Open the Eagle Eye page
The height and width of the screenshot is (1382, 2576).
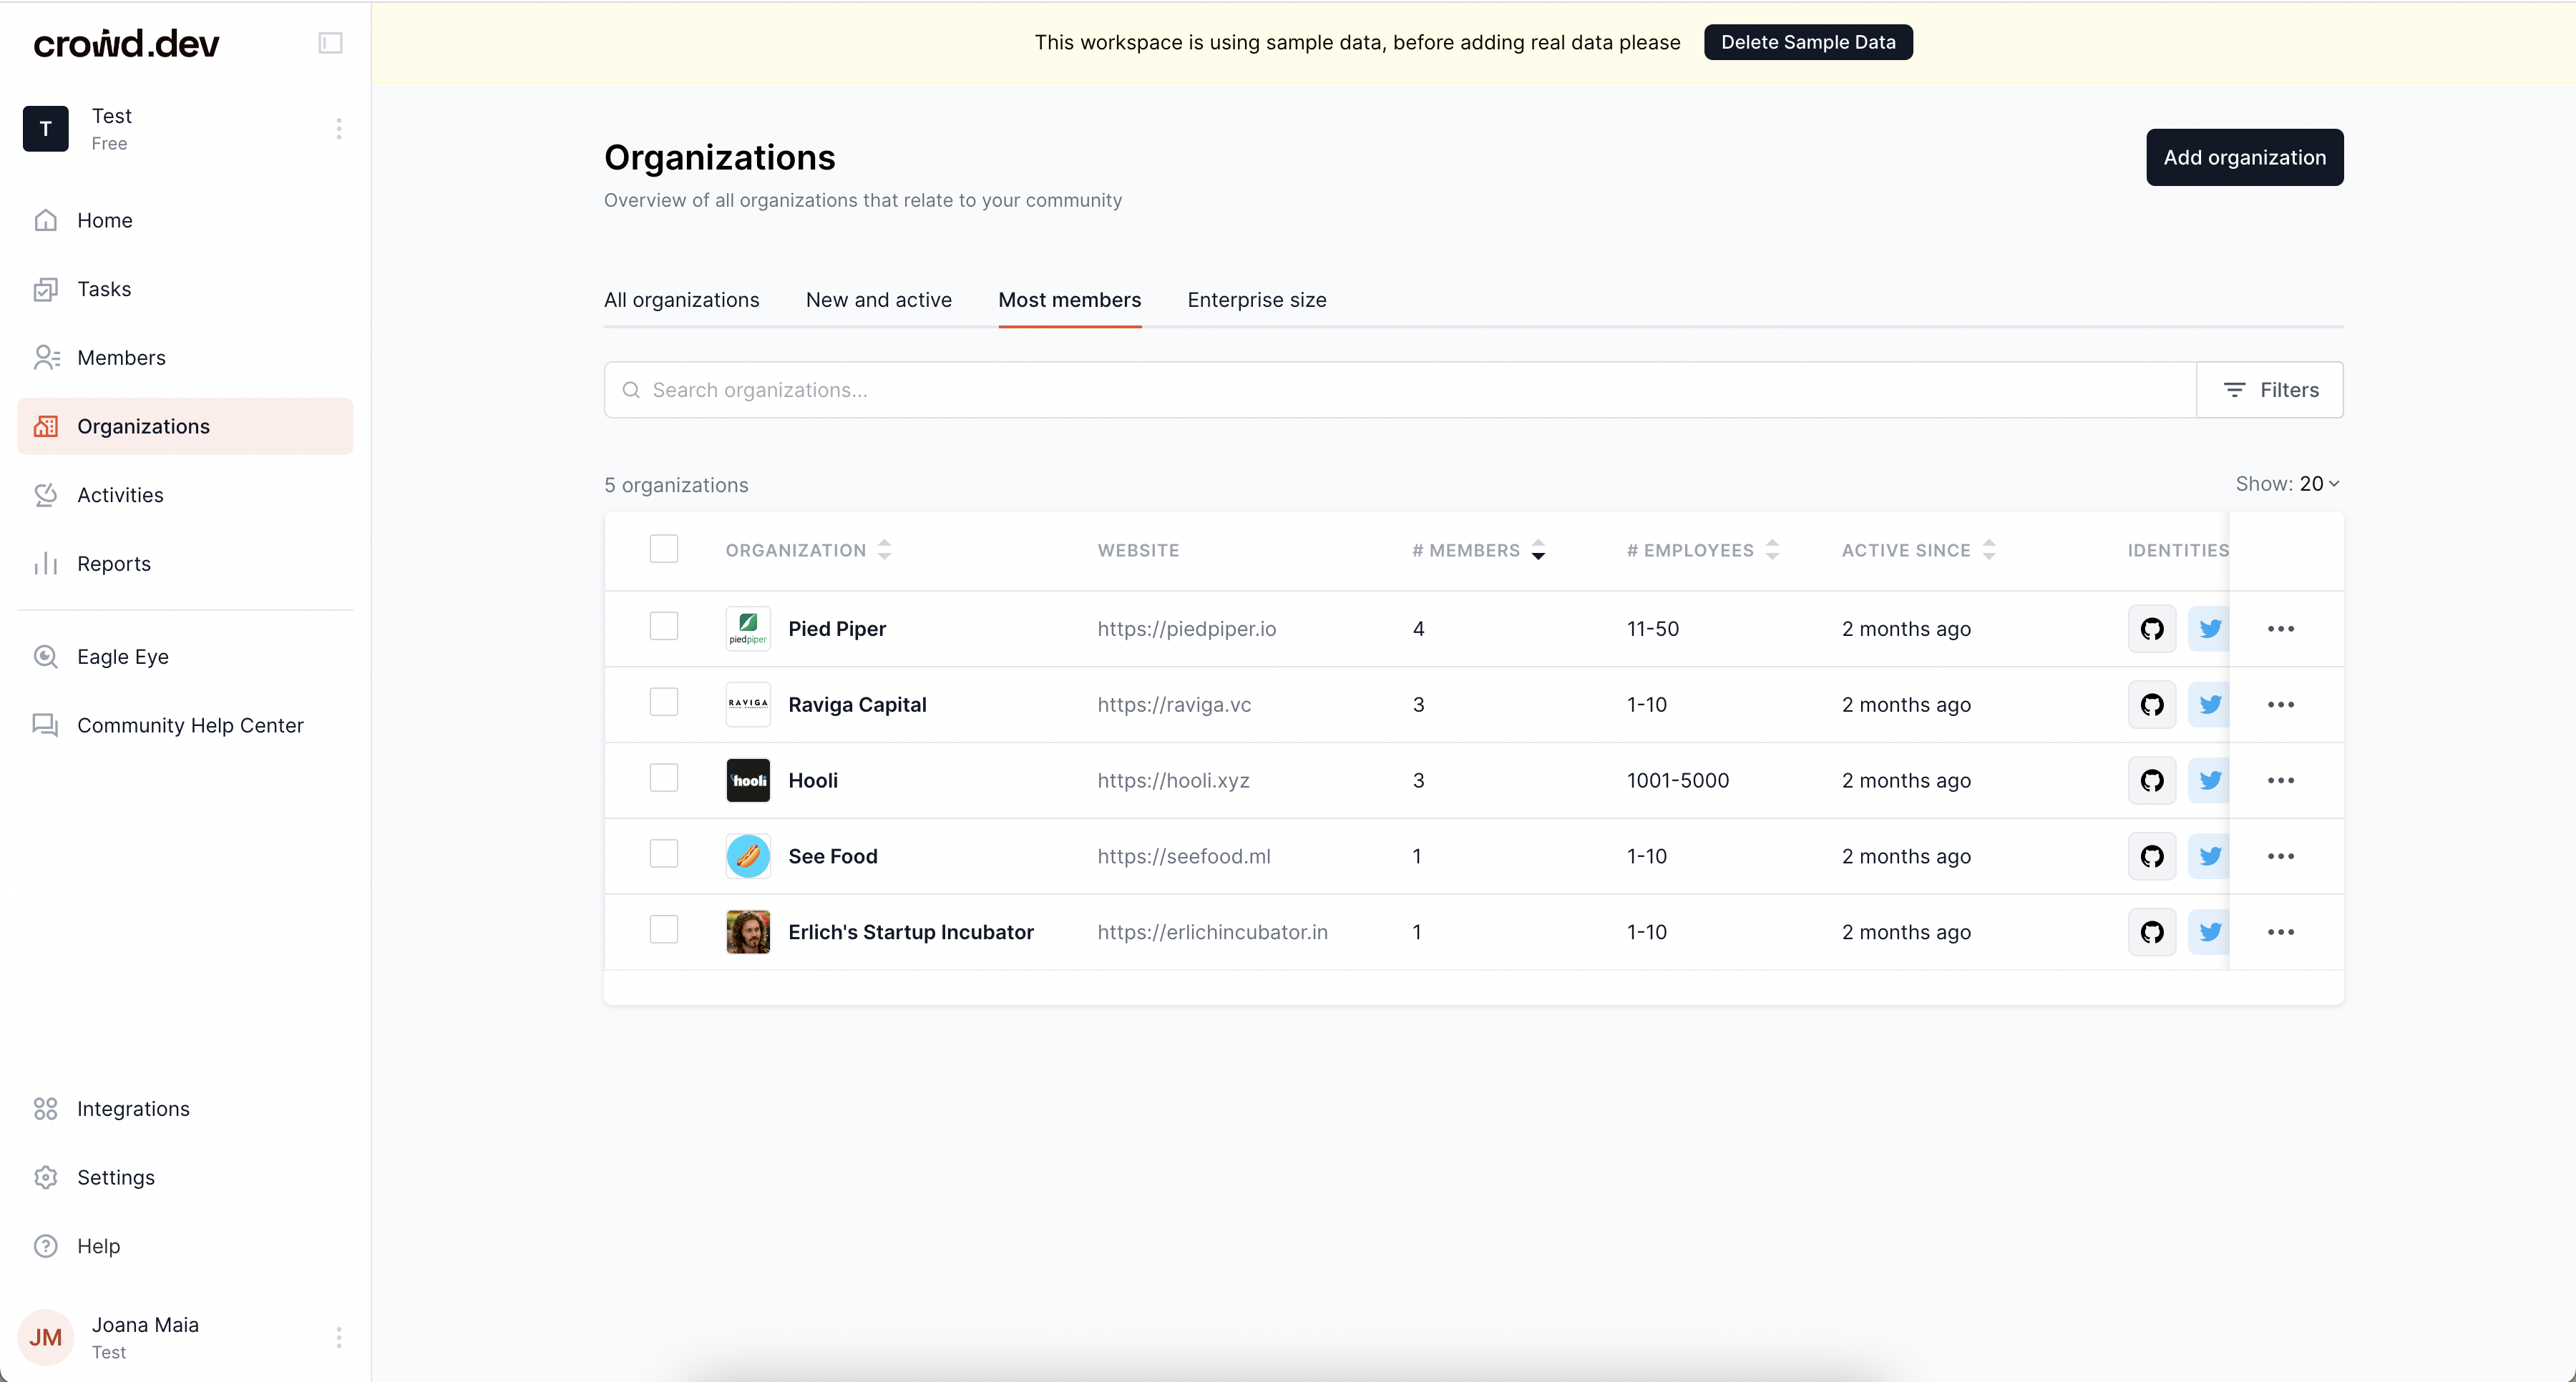click(x=122, y=657)
